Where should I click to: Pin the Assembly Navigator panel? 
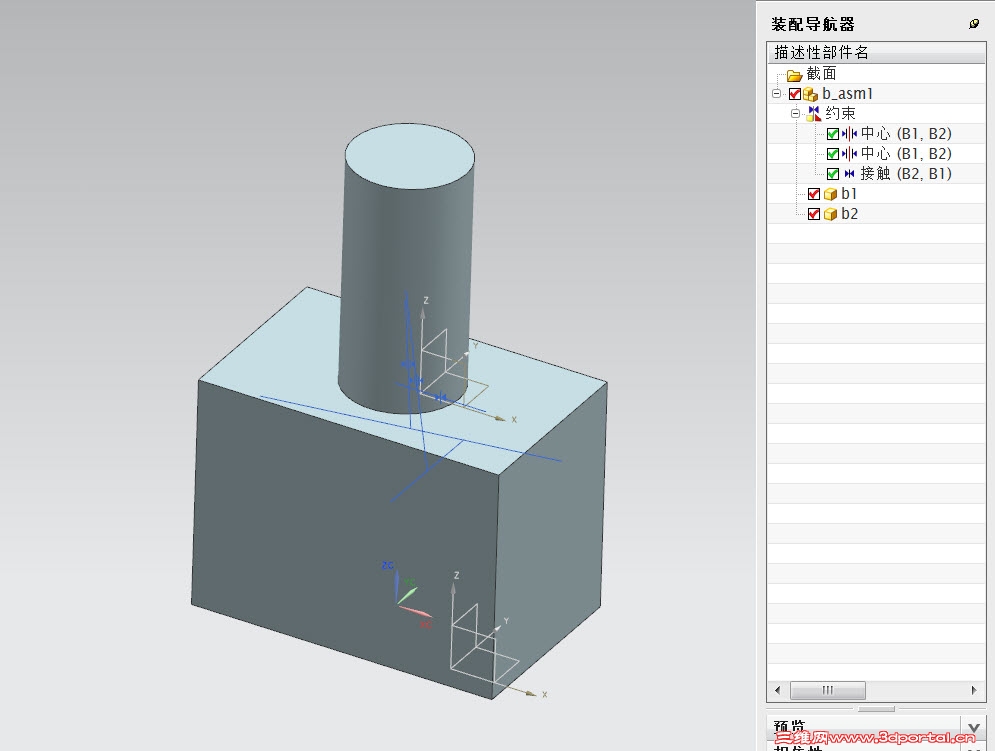[x=973, y=23]
